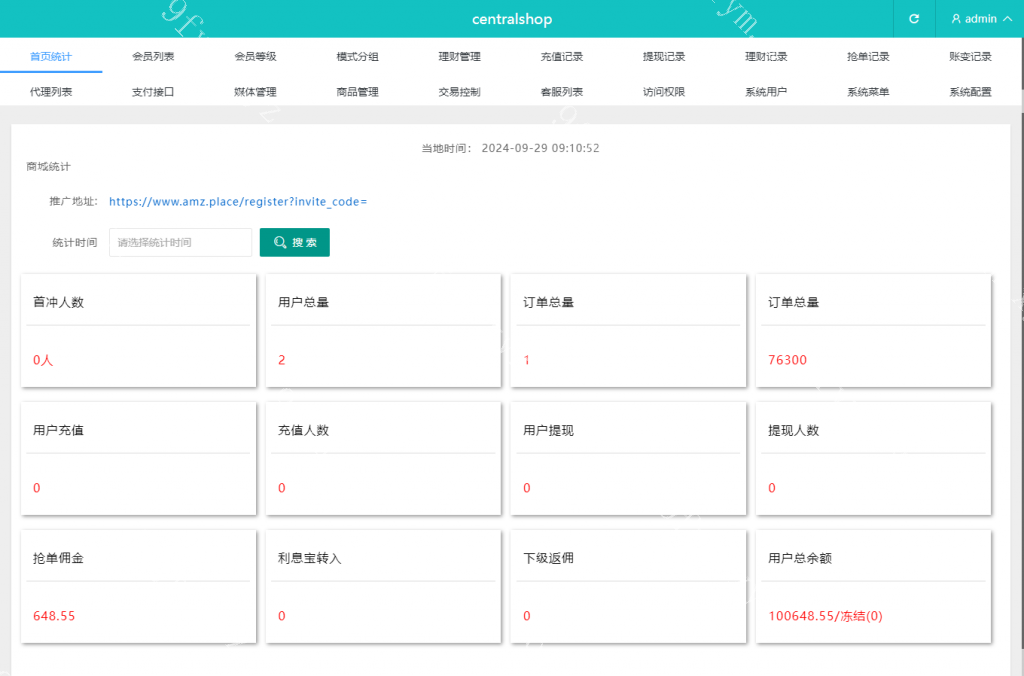The height and width of the screenshot is (676, 1024).
Task: Click the 用户总余额 card title
Action: [800, 558]
